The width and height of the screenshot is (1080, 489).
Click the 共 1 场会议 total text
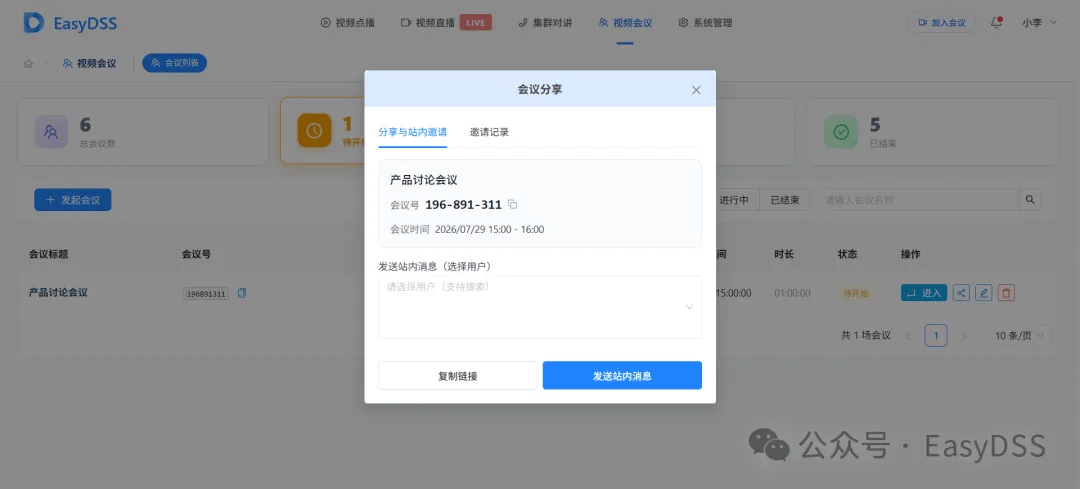tap(866, 335)
